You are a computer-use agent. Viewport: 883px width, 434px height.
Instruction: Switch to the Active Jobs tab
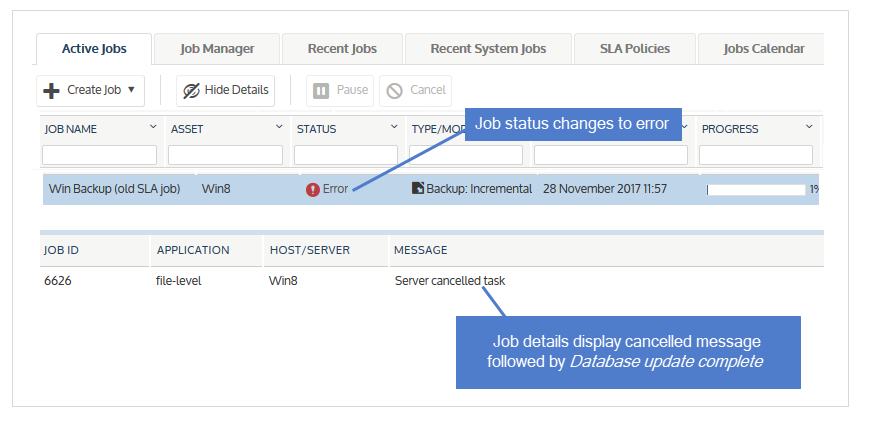(x=94, y=49)
